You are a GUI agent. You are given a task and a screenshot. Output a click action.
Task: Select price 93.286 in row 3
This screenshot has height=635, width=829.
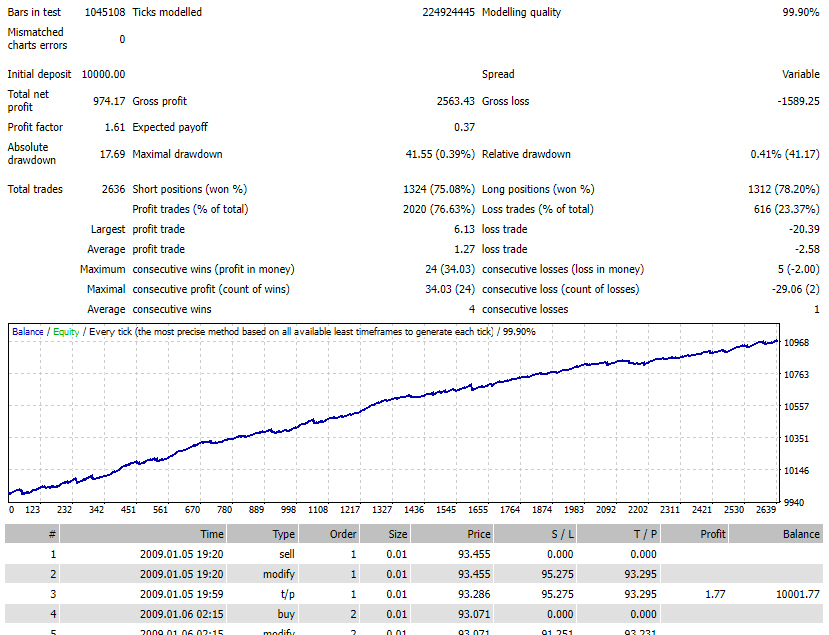pos(474,594)
